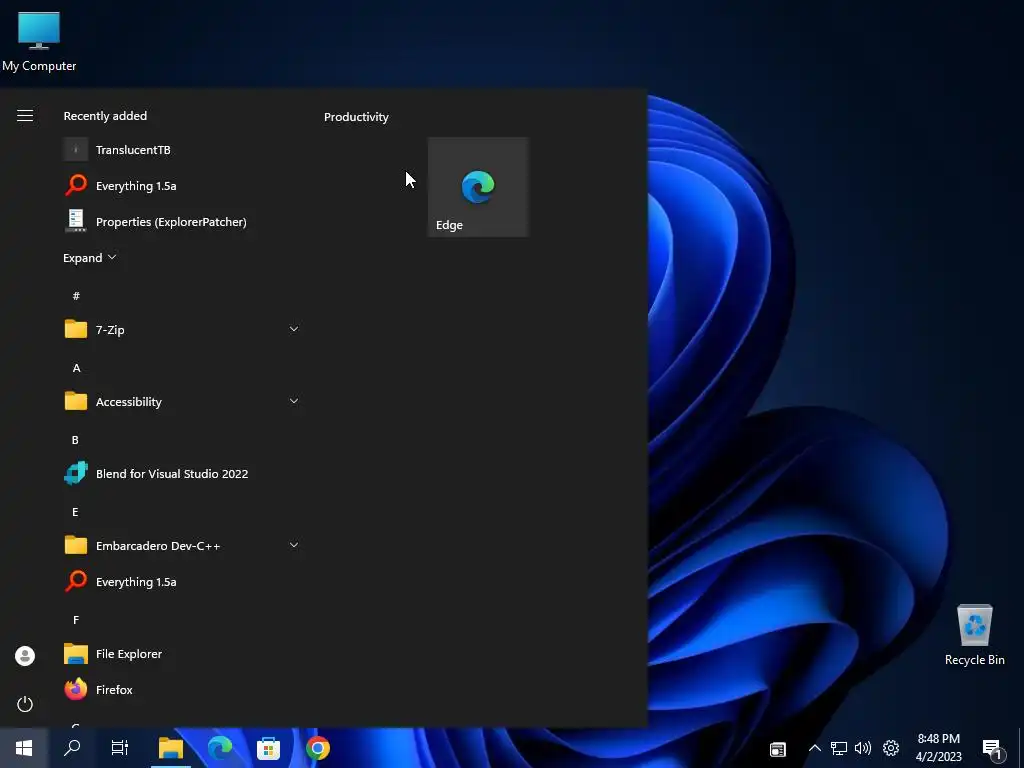This screenshot has height=768, width=1024.
Task: Click the letter F section header
Action: (x=76, y=620)
